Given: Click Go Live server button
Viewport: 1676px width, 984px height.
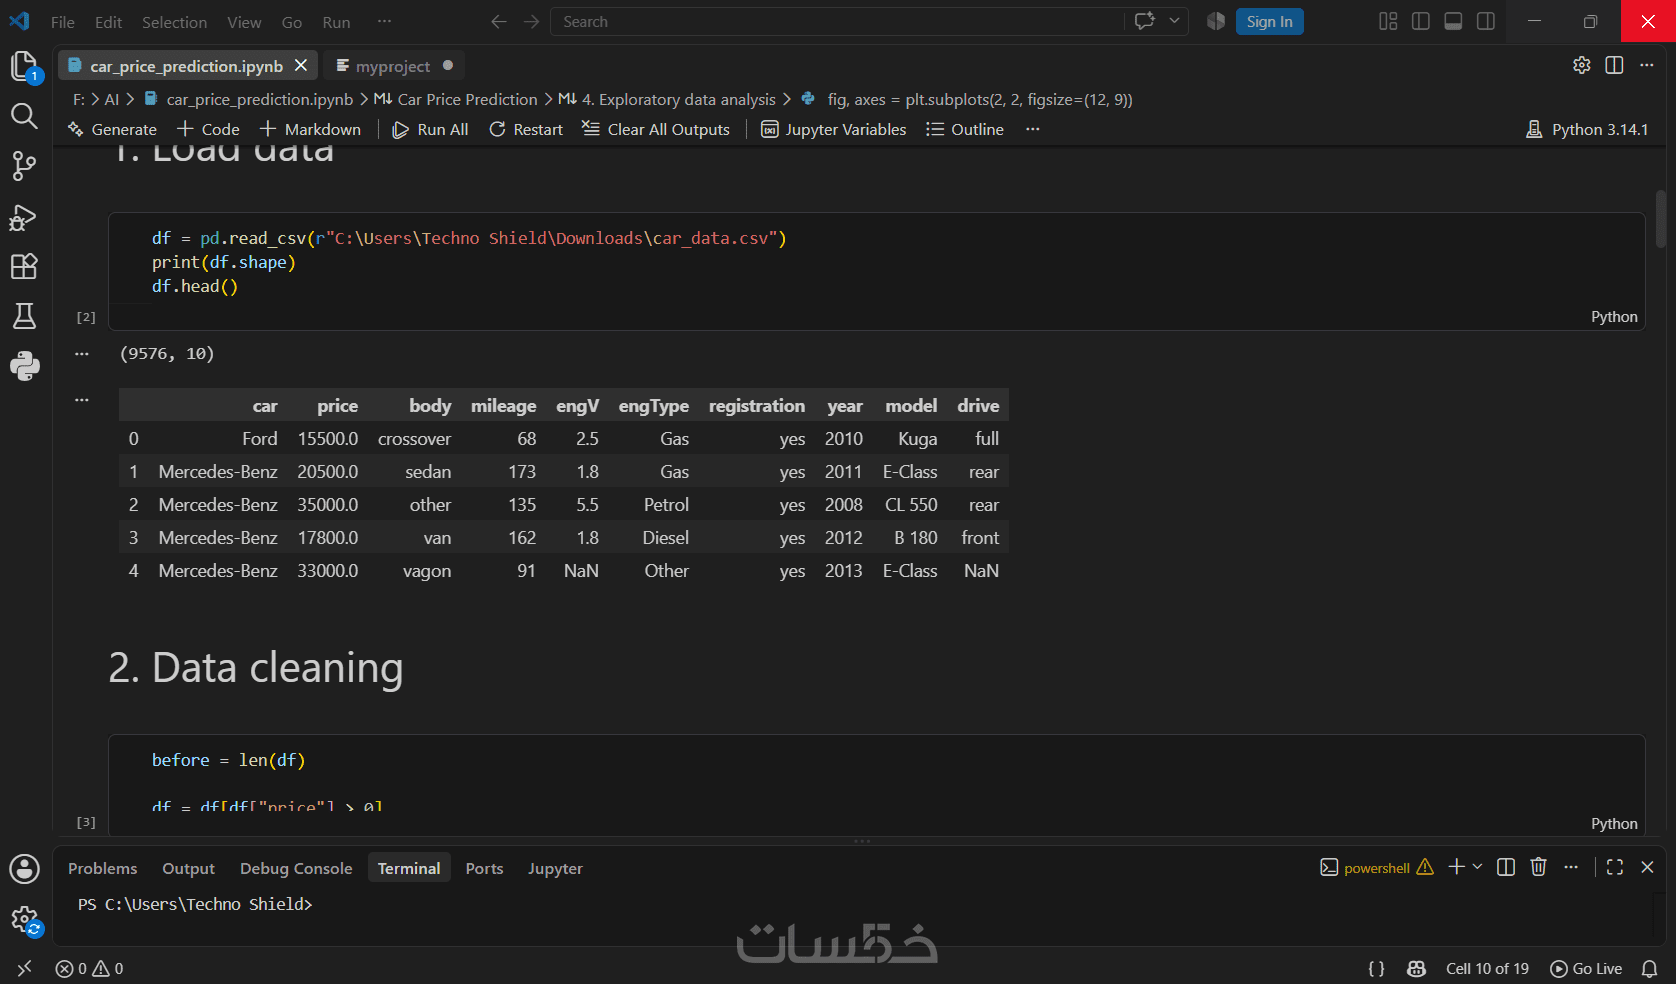Looking at the screenshot, I should 1586,968.
